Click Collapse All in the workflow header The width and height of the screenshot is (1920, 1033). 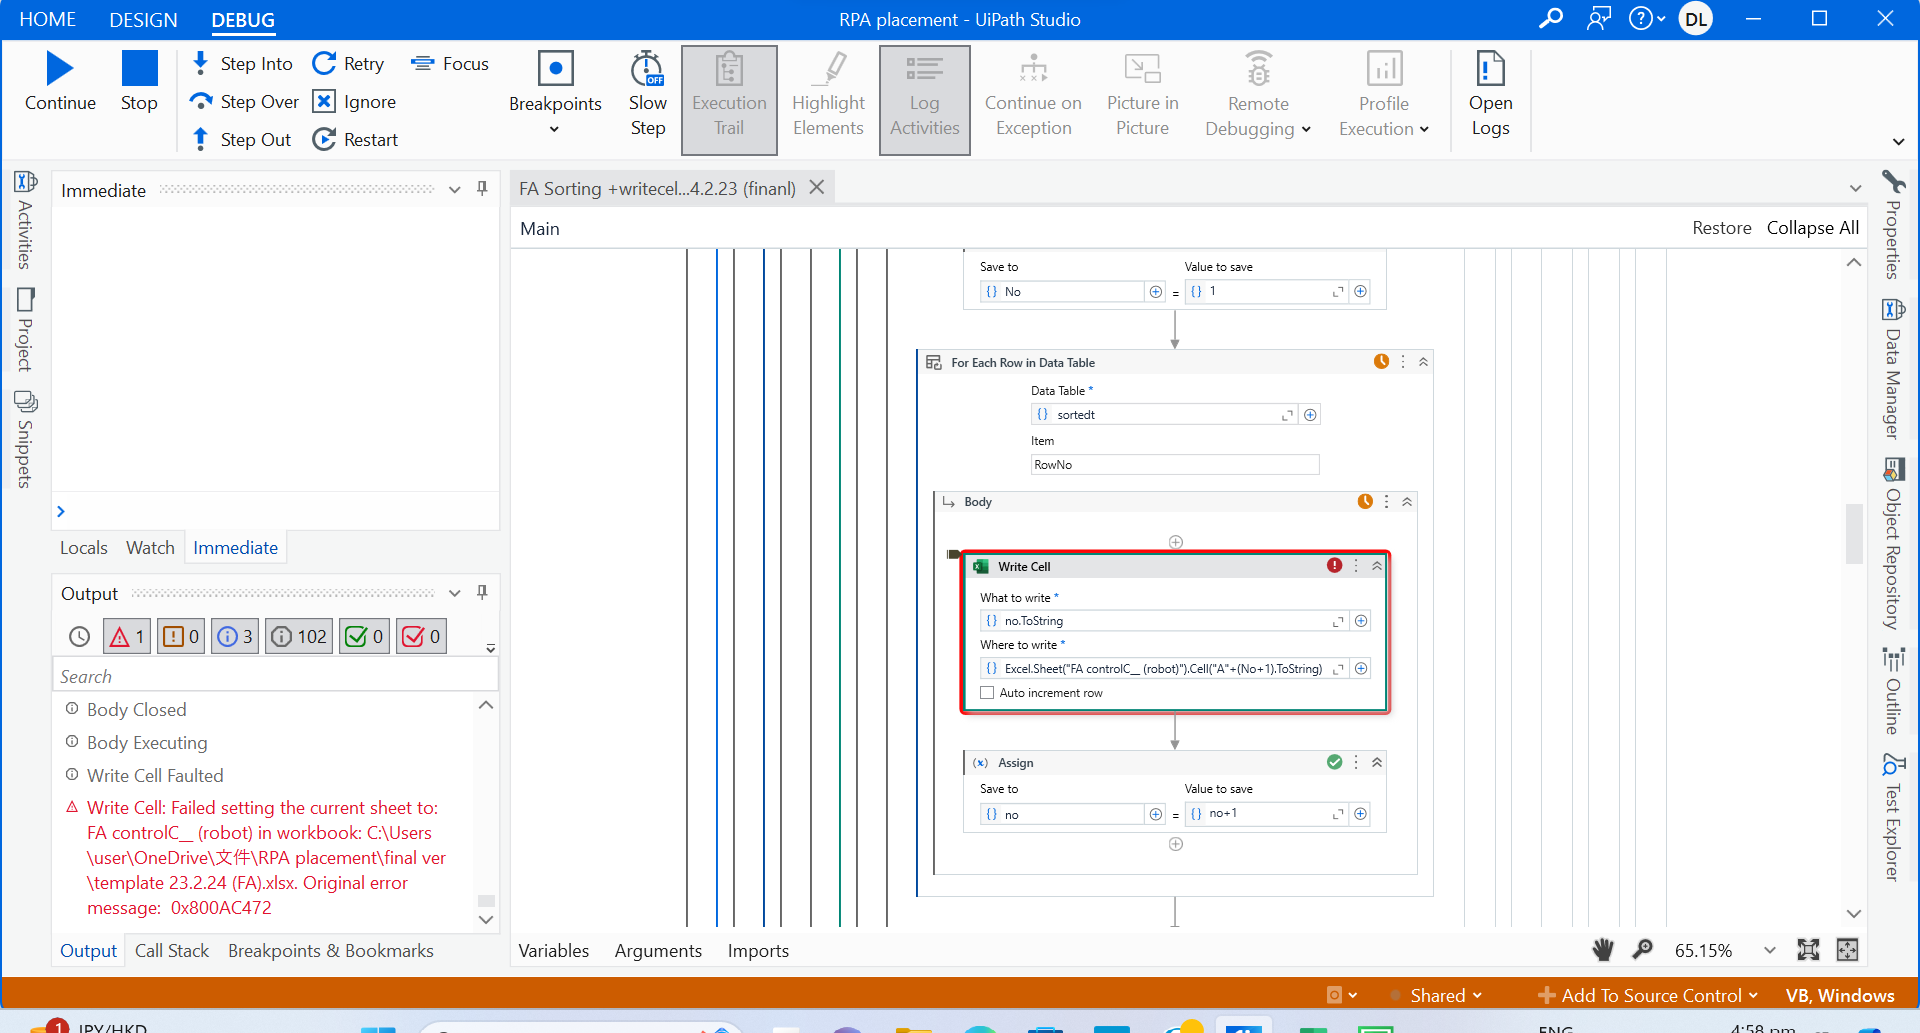(x=1812, y=227)
